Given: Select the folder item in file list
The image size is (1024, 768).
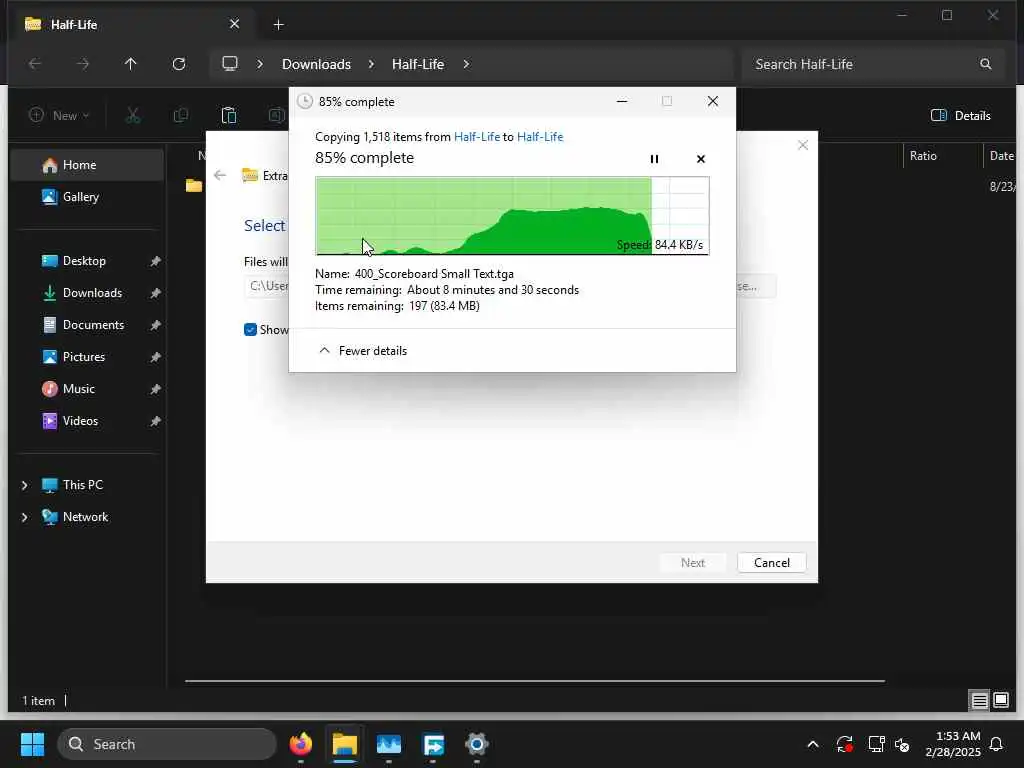Looking at the screenshot, I should point(194,185).
